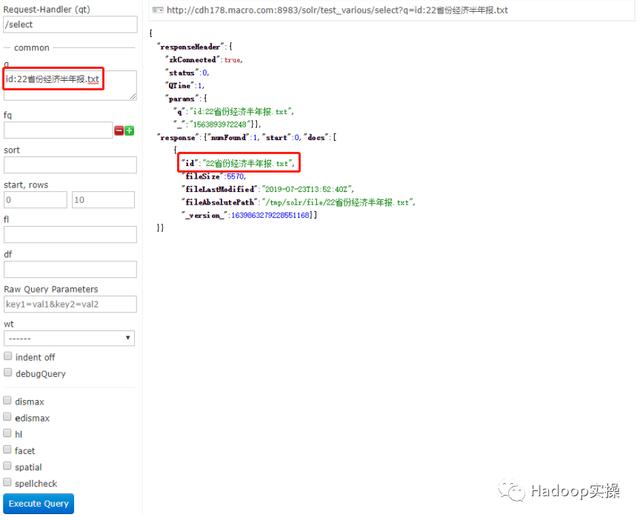Click the "QTime" line in the response
This screenshot has width=640, height=520.
[184, 86]
